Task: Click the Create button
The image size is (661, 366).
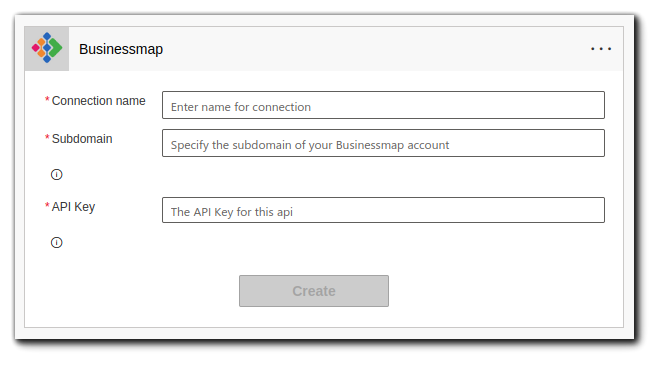Action: pyautogui.click(x=314, y=291)
